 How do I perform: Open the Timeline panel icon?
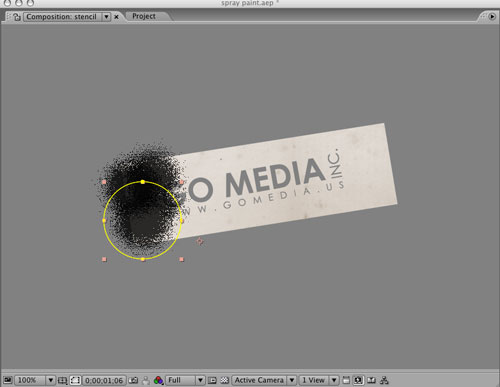pyautogui.click(x=371, y=380)
